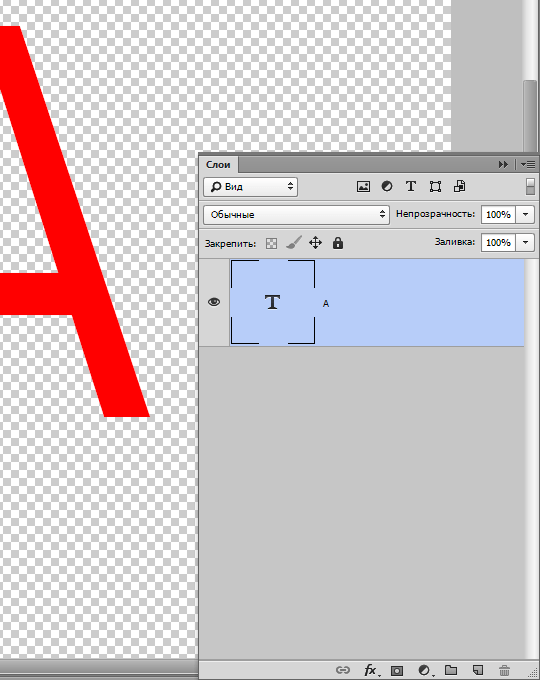Toggle layer filtering switch on/off

(x=530, y=186)
